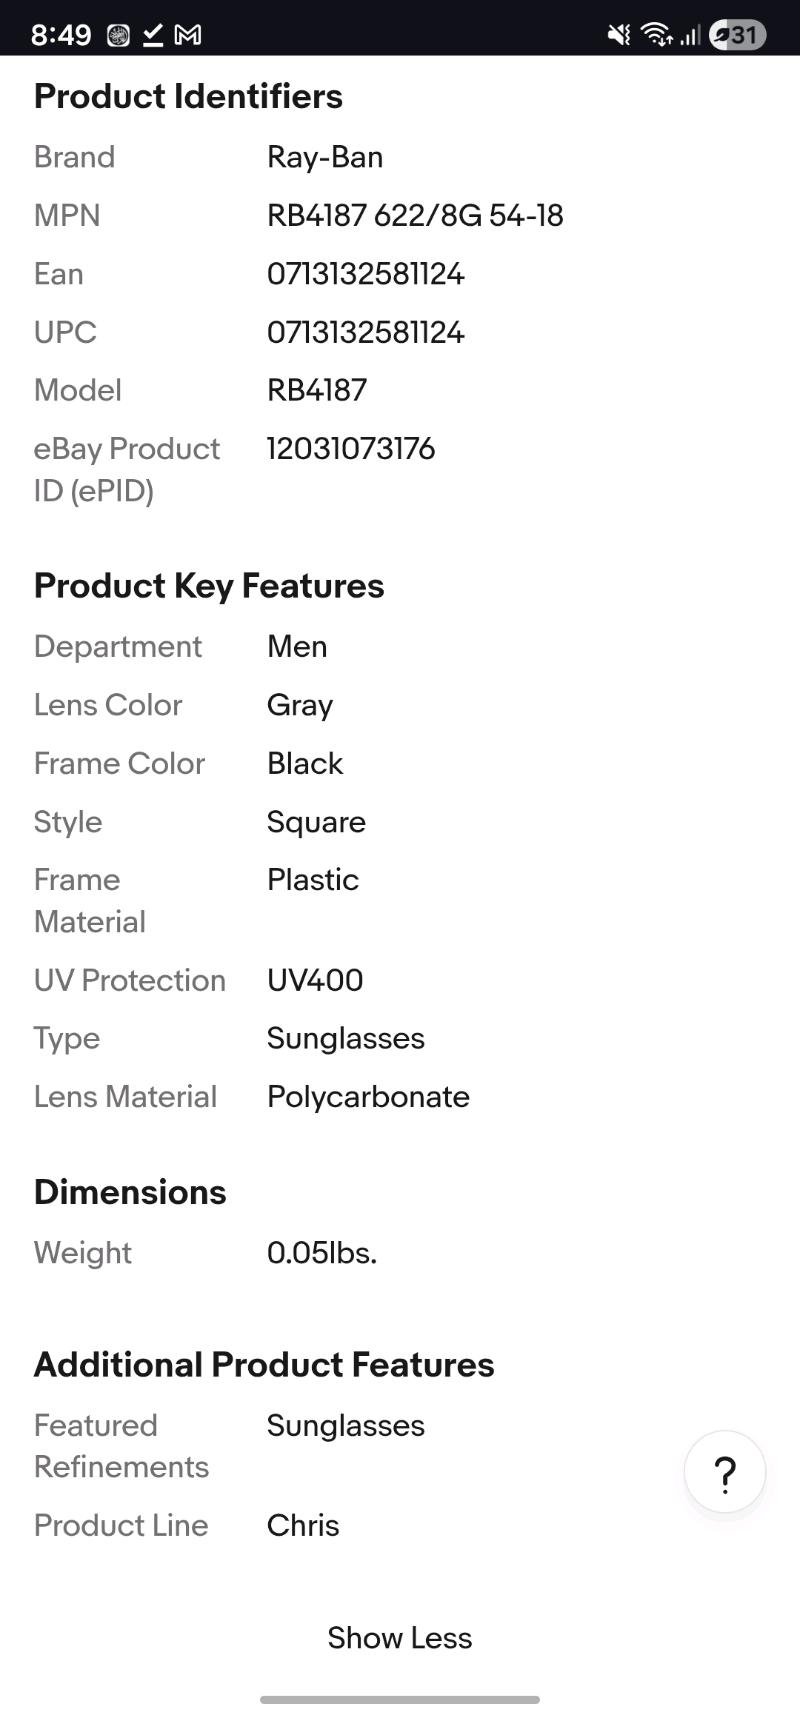
Task: Tap the Gmail notification icon
Action: click(x=188, y=35)
